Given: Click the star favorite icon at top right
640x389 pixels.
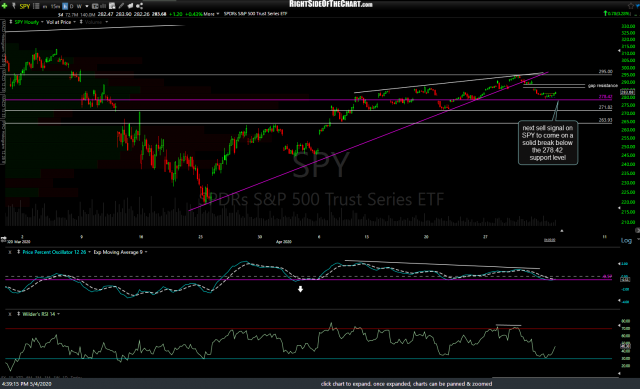Looking at the screenshot, I should [631, 6].
